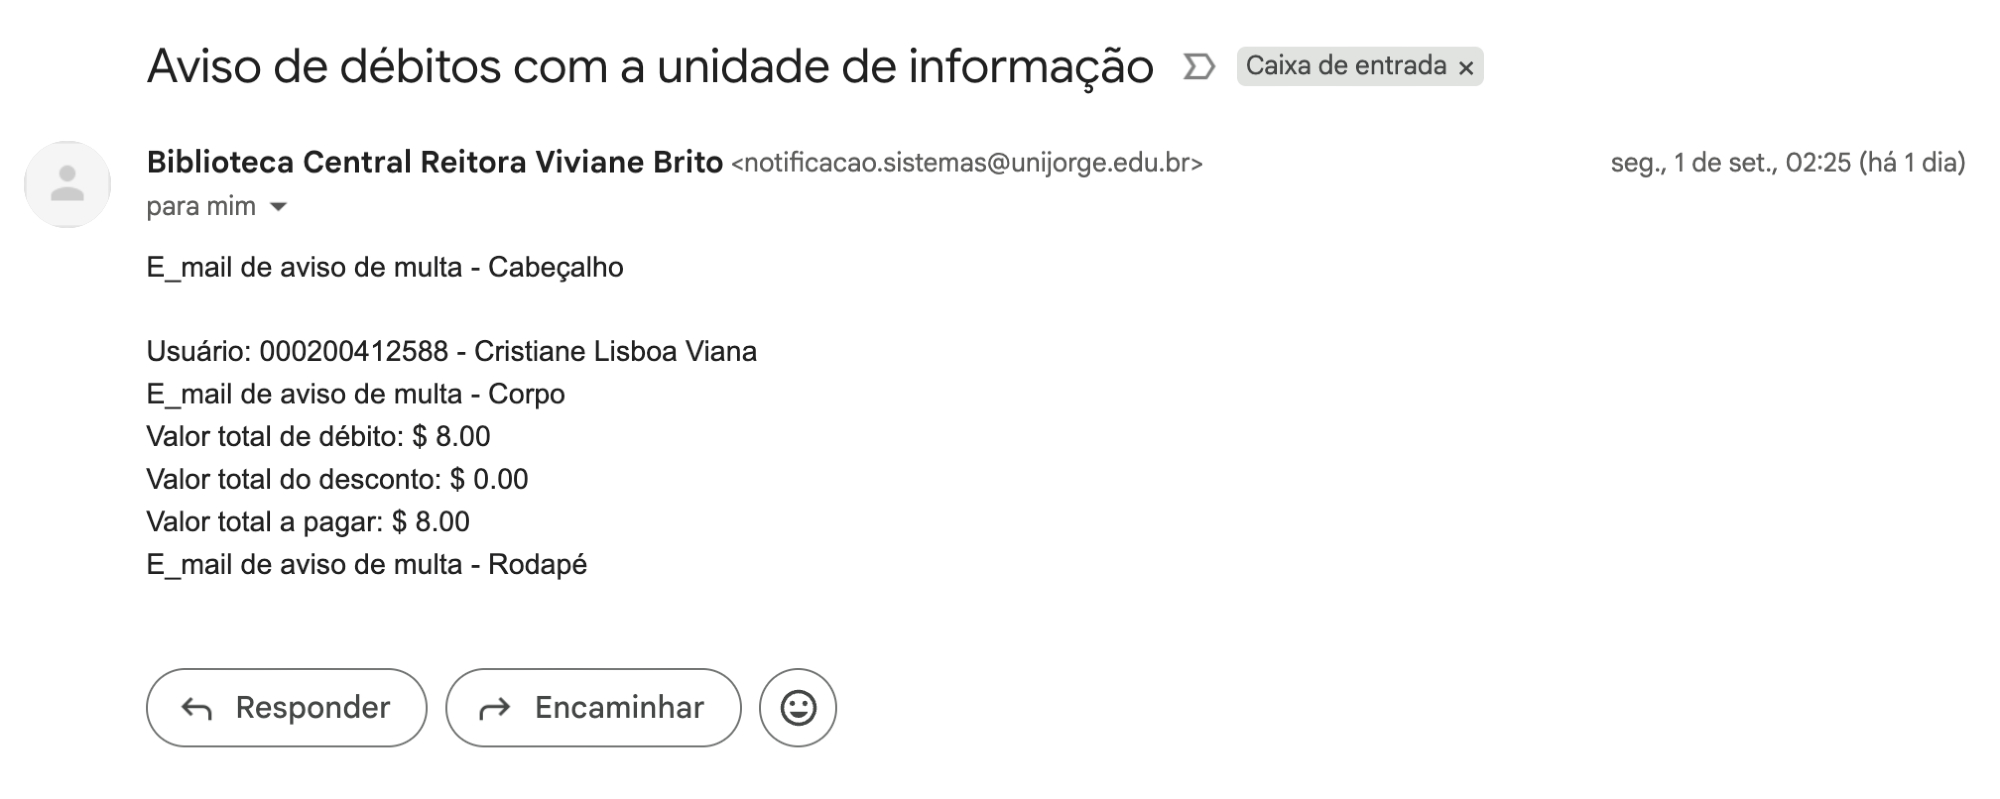This screenshot has height=799, width=2000.
Task: Click the Encaminhar button
Action: point(593,708)
